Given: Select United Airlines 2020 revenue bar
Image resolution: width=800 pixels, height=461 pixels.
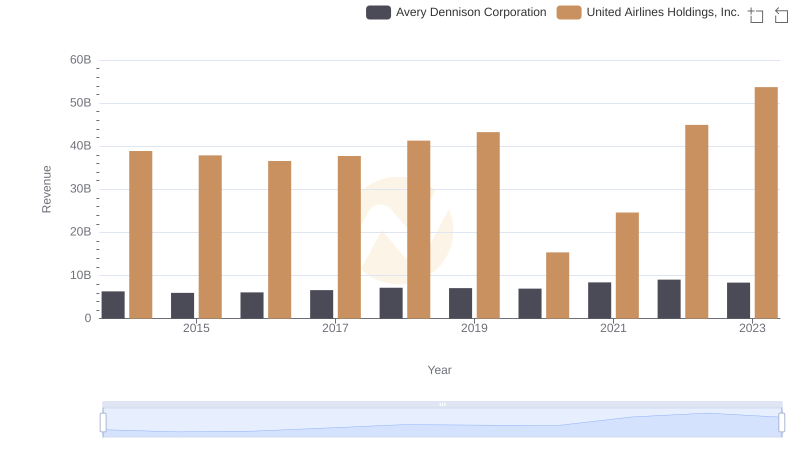Looking at the screenshot, I should click(x=557, y=285).
